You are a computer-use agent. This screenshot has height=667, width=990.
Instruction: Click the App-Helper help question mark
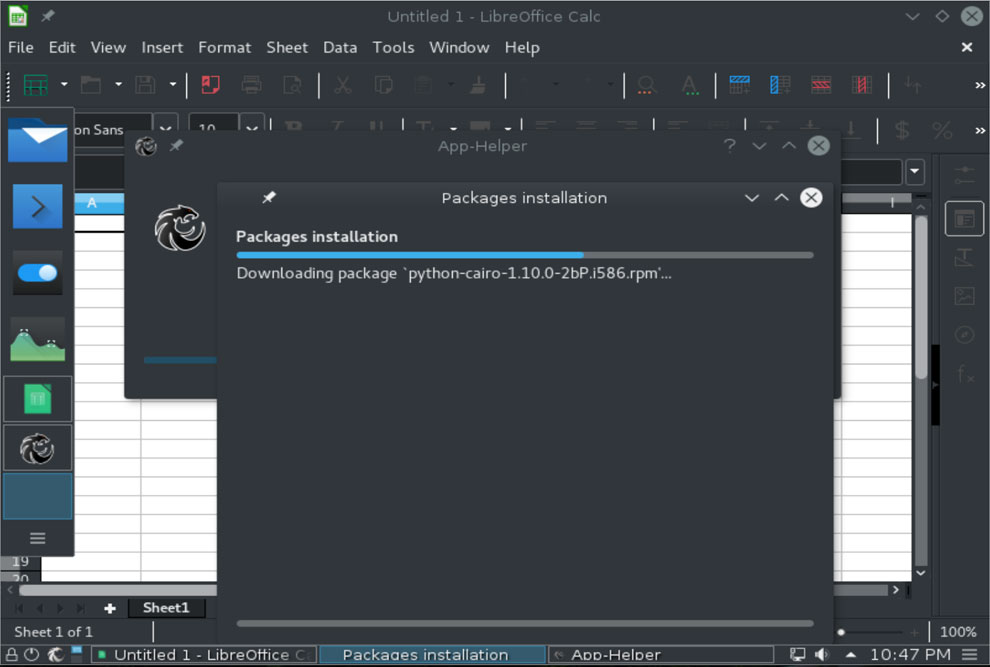click(729, 146)
